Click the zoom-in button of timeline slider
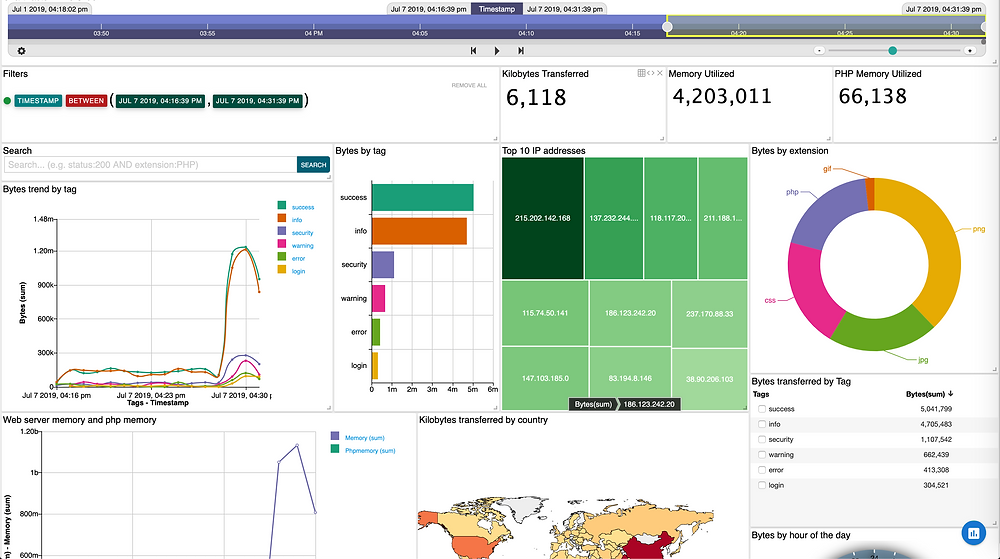 pos(970,50)
